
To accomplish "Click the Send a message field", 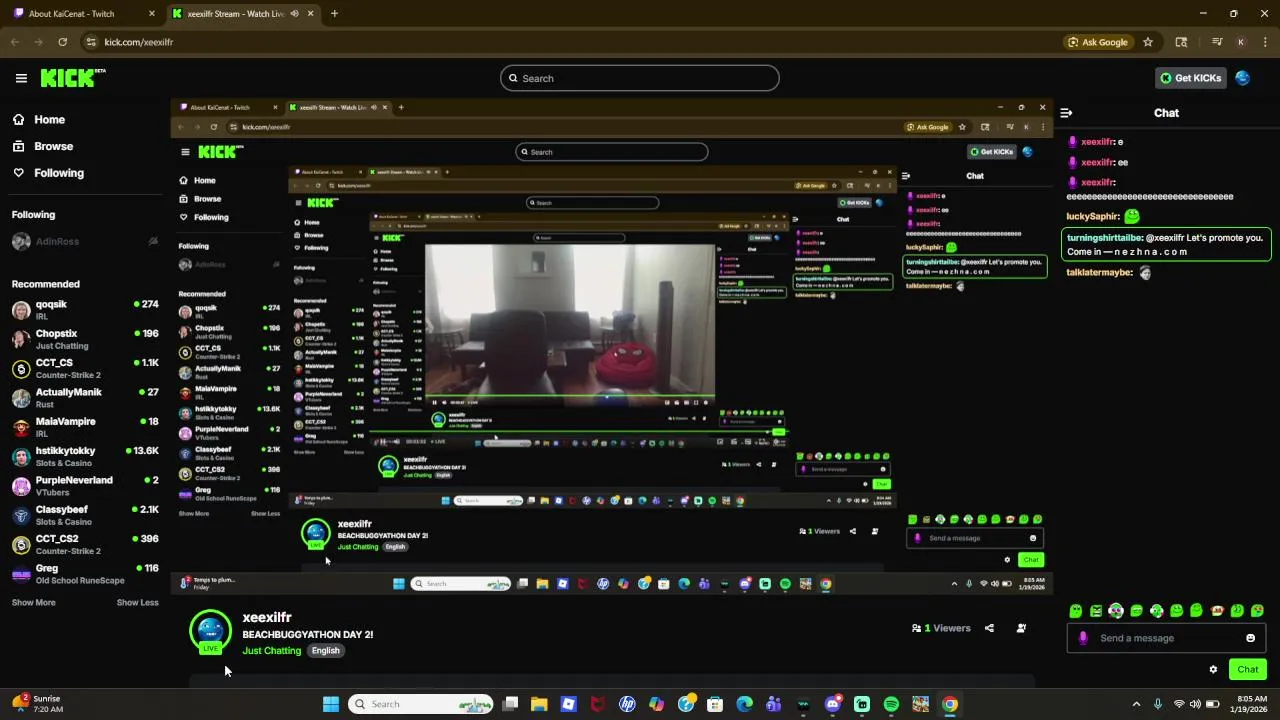I will pos(1166,638).
